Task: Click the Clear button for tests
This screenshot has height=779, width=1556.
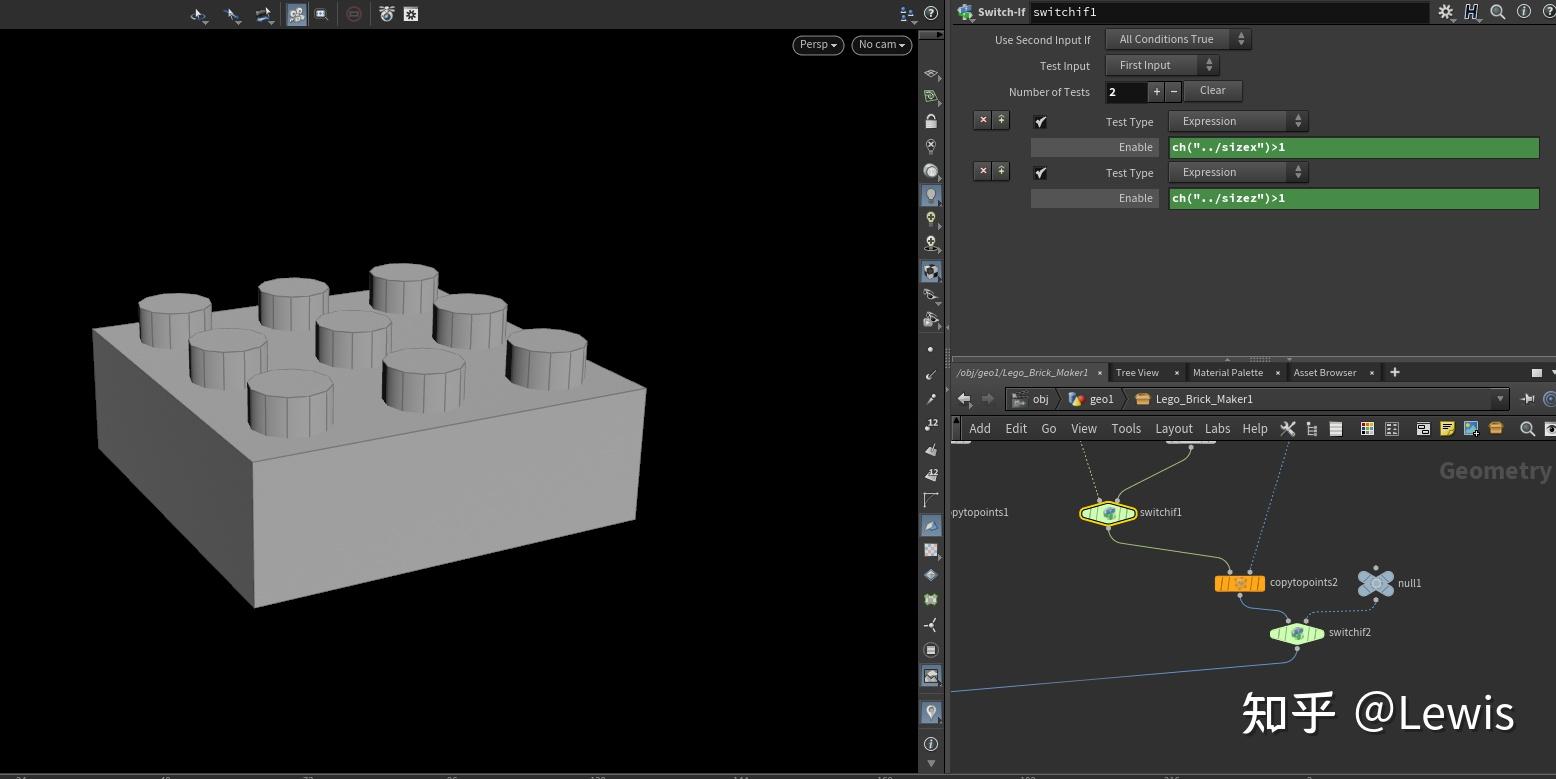Action: (x=1212, y=91)
